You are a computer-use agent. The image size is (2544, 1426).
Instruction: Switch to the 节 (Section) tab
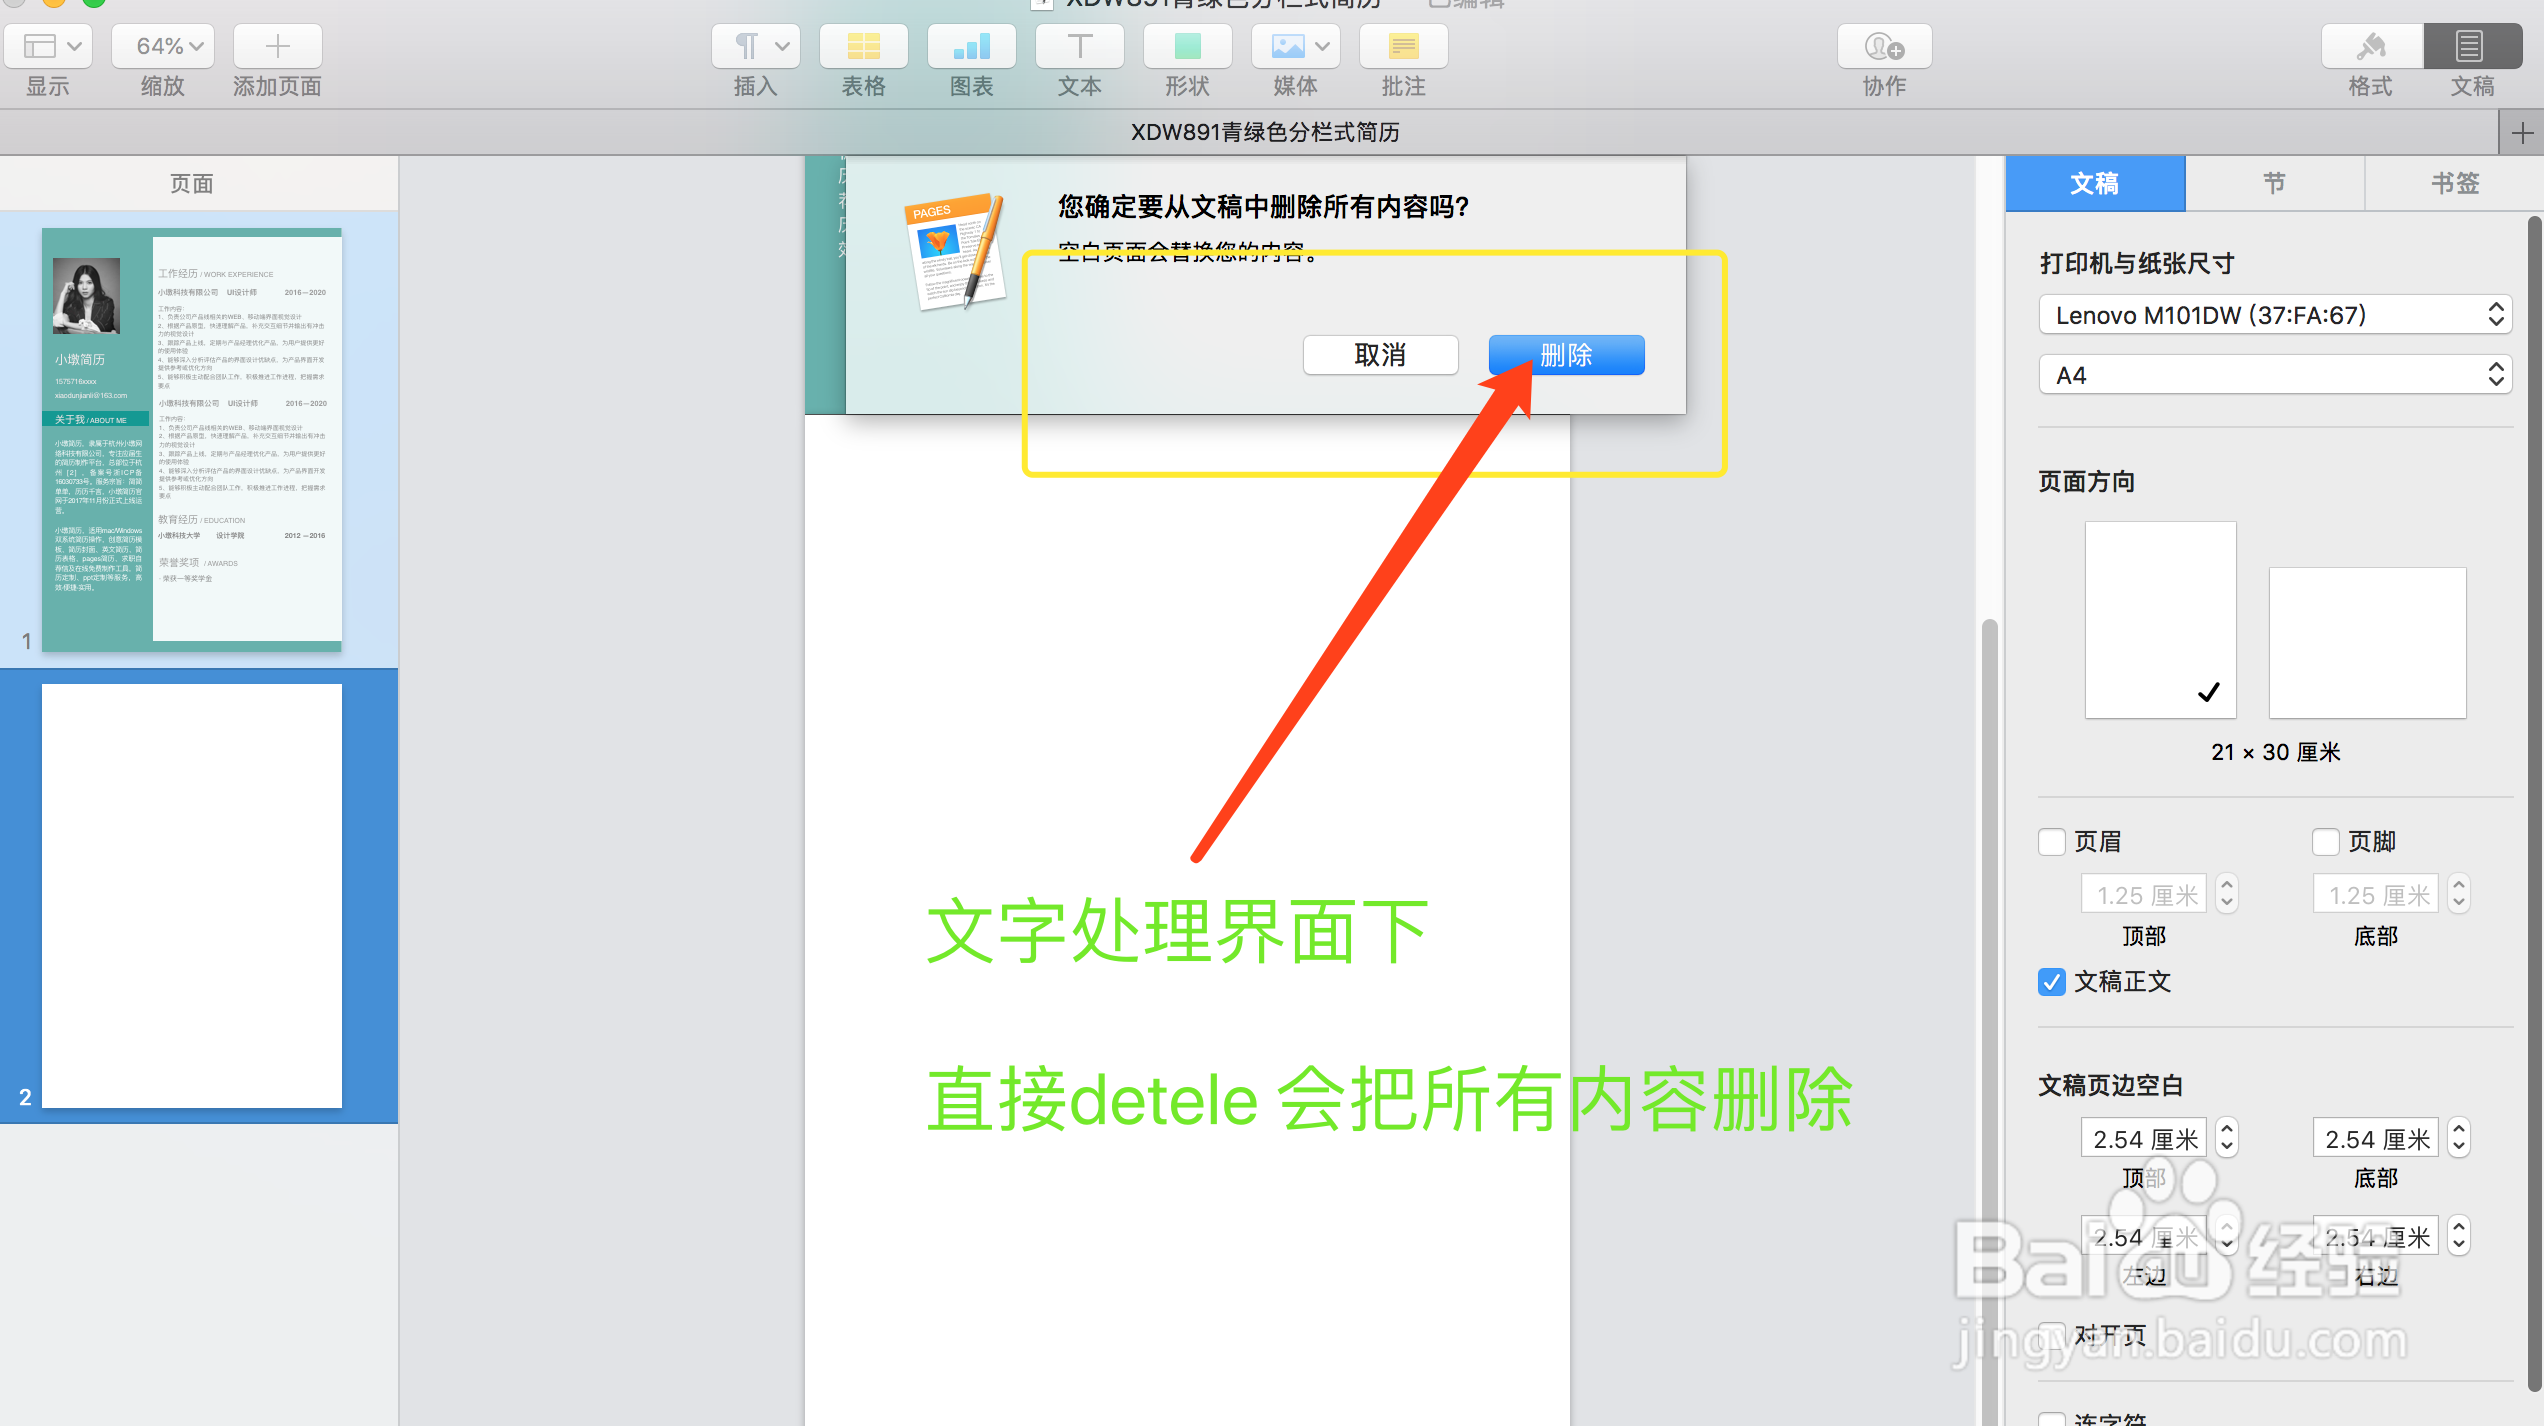pyautogui.click(x=2274, y=183)
